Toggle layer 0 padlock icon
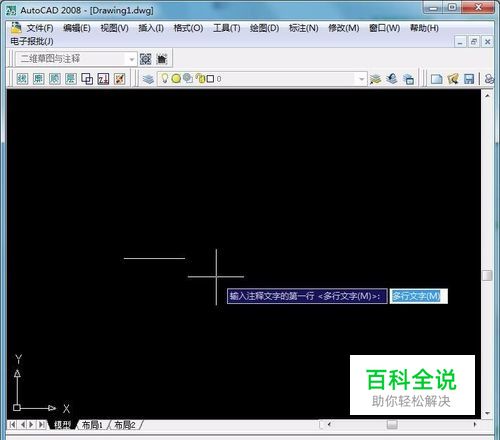Image resolution: width=500 pixels, height=440 pixels. (200, 78)
